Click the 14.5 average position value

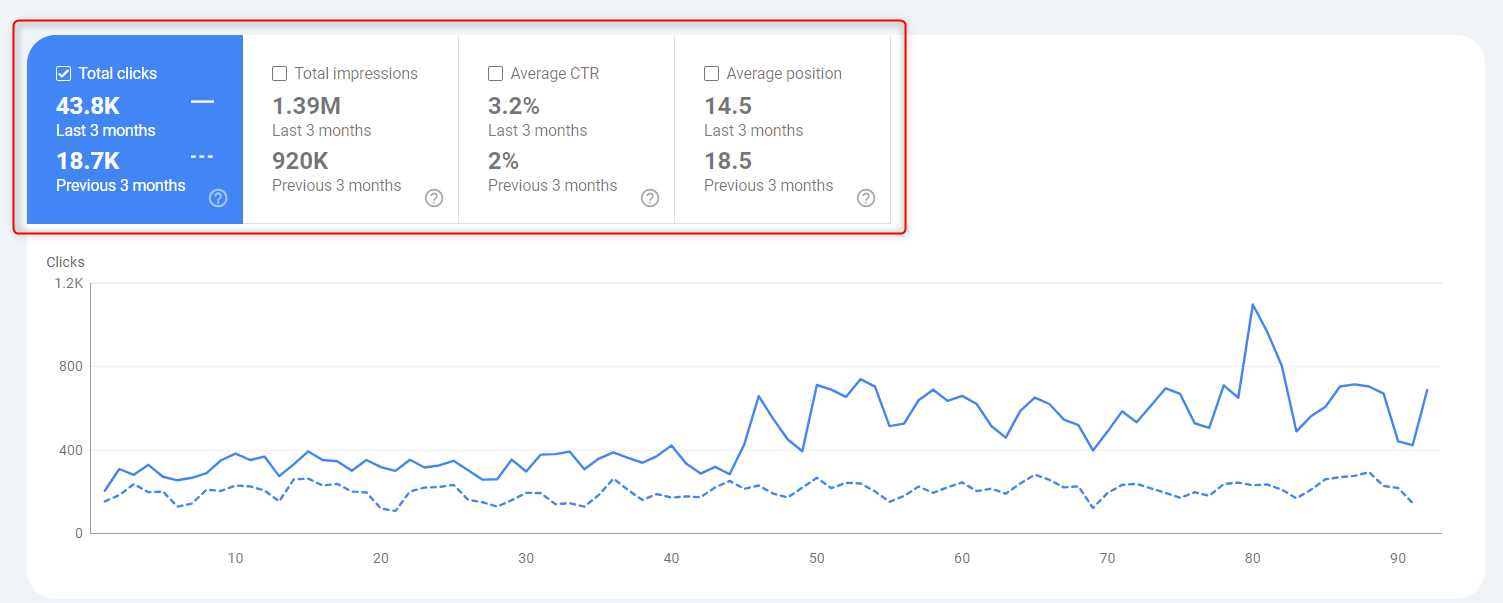(728, 106)
